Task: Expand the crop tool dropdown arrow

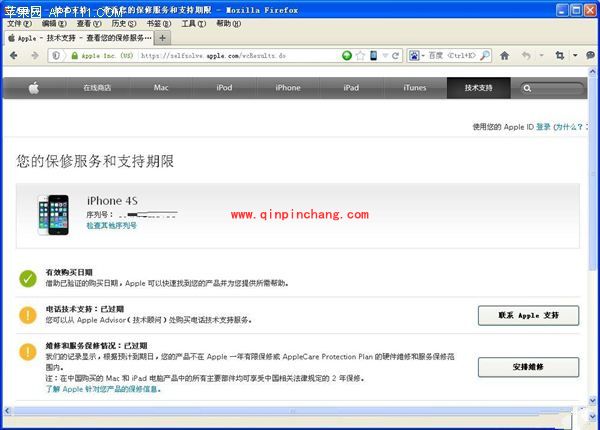Action: click(x=575, y=56)
